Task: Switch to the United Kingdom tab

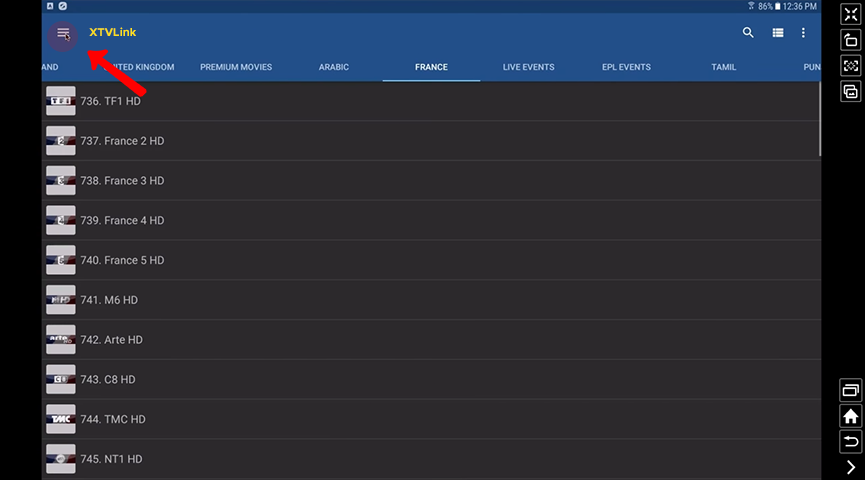Action: point(138,67)
